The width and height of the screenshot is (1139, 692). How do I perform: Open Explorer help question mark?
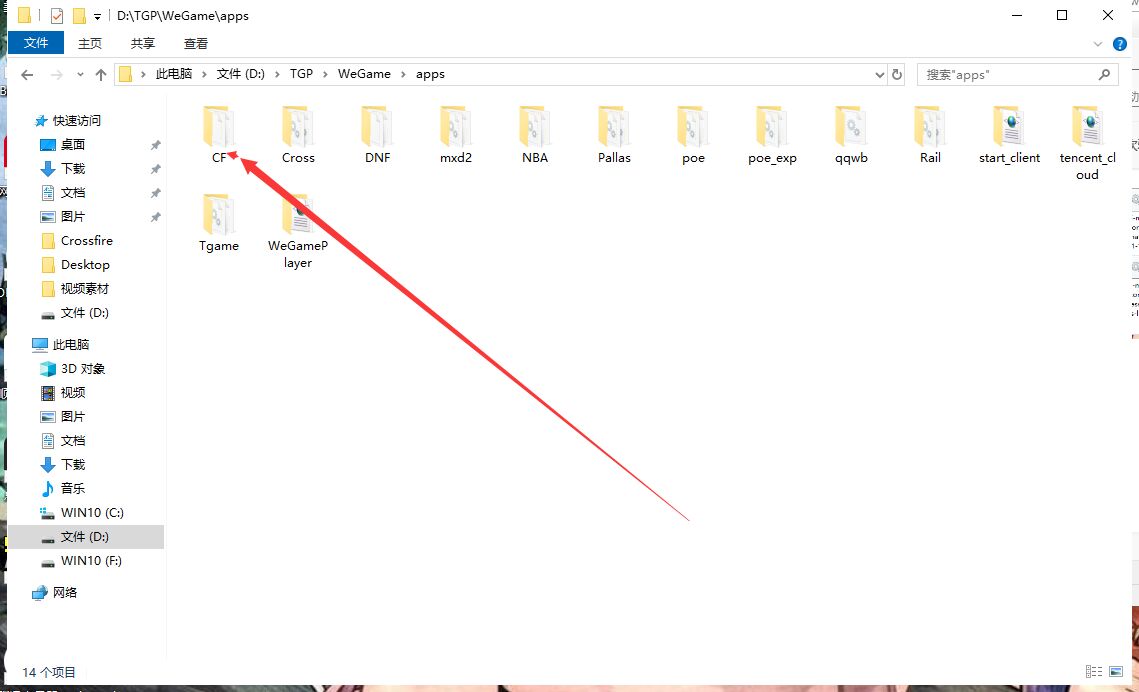point(1119,44)
